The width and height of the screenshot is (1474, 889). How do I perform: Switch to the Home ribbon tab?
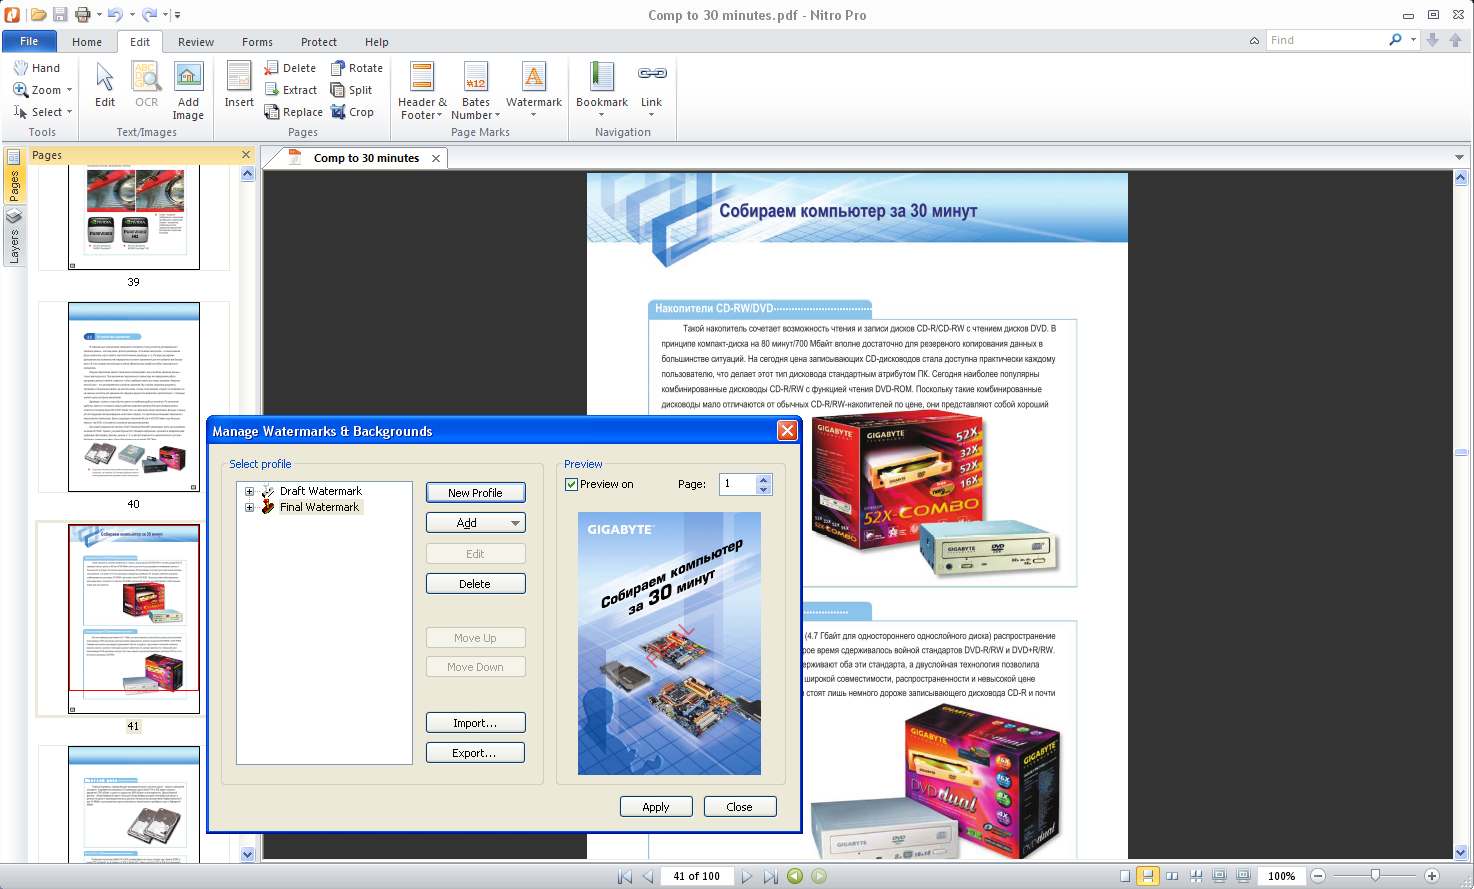coord(87,42)
